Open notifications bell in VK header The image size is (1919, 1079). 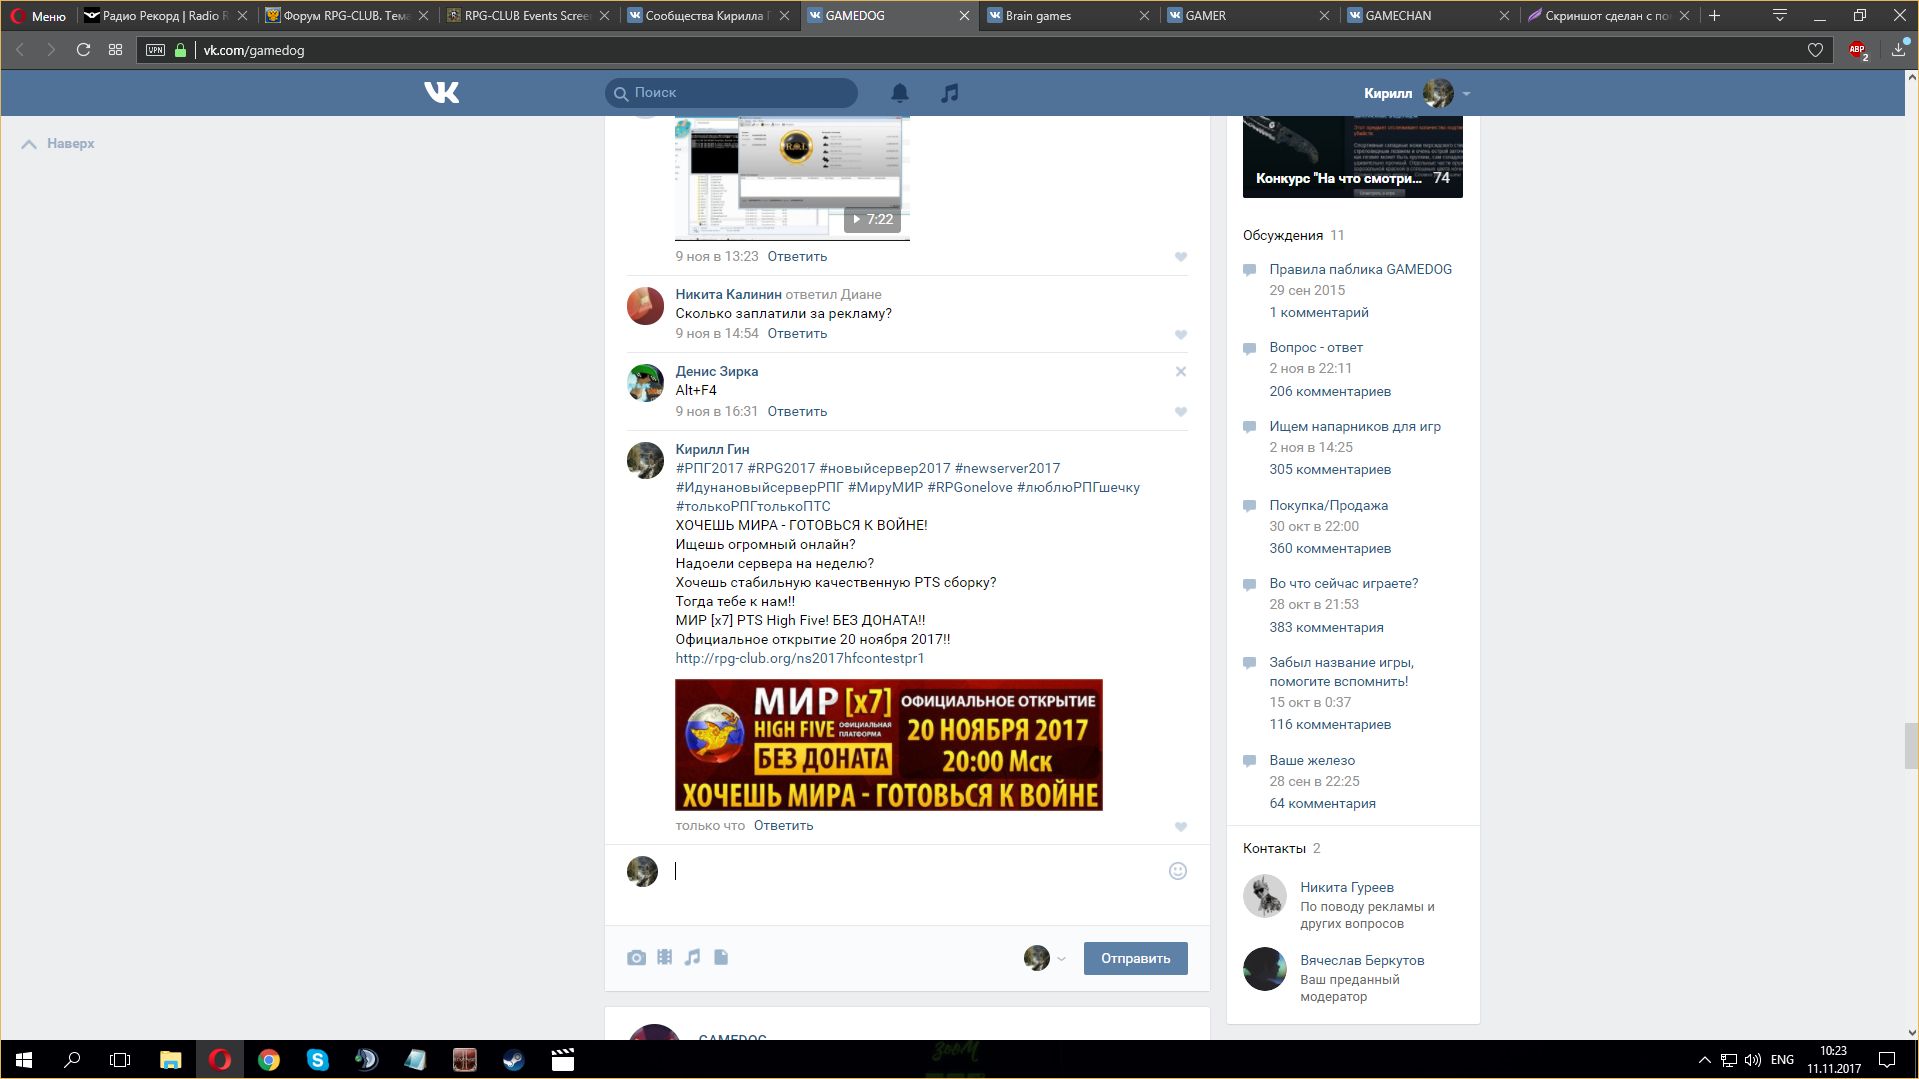(x=900, y=93)
